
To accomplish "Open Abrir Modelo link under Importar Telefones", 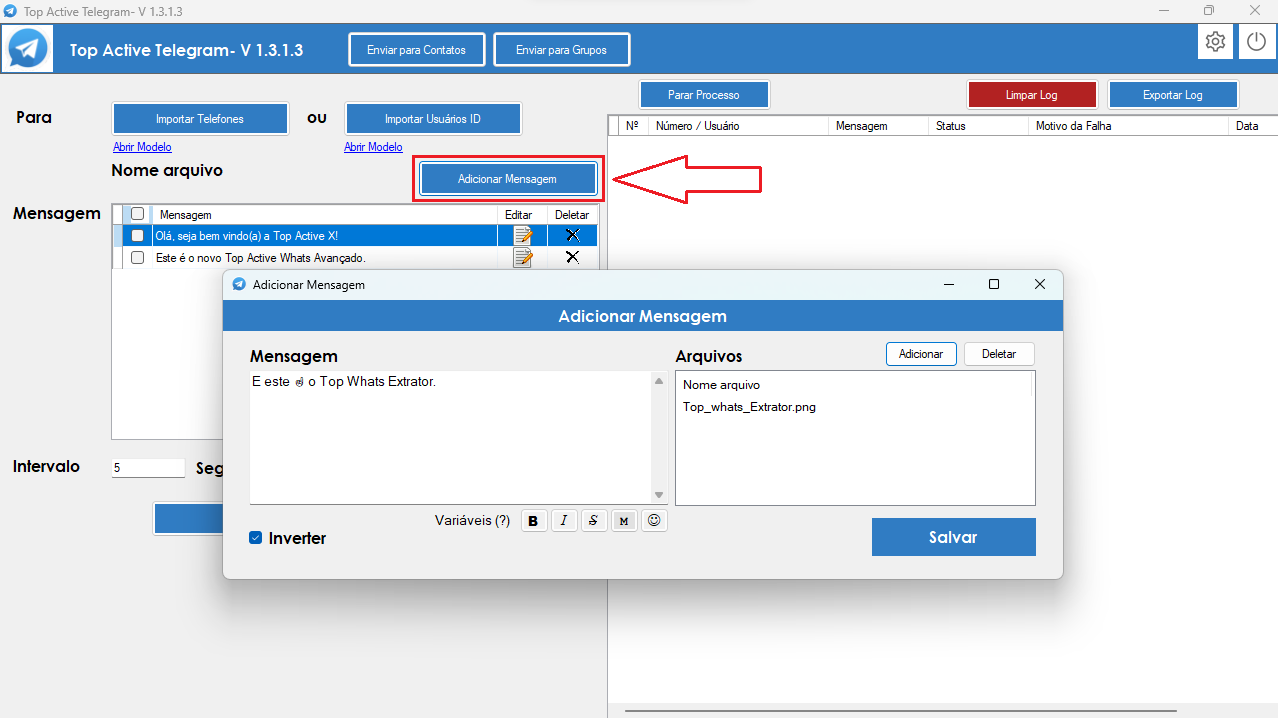I will pos(142,147).
